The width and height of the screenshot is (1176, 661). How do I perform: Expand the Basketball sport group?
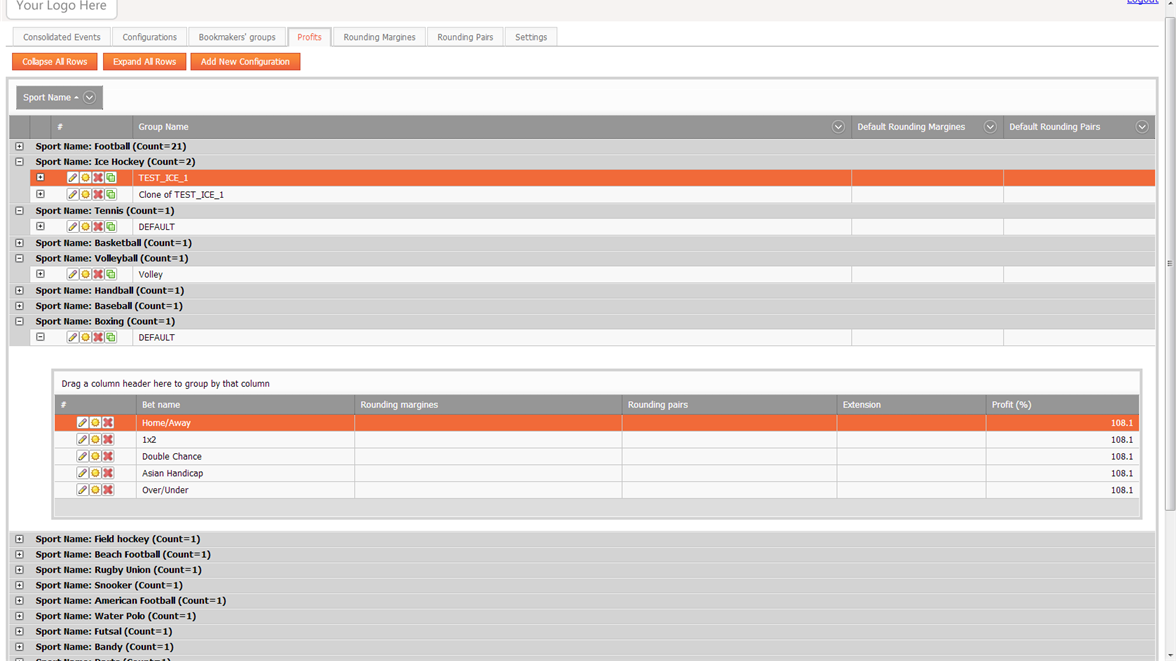(x=19, y=243)
